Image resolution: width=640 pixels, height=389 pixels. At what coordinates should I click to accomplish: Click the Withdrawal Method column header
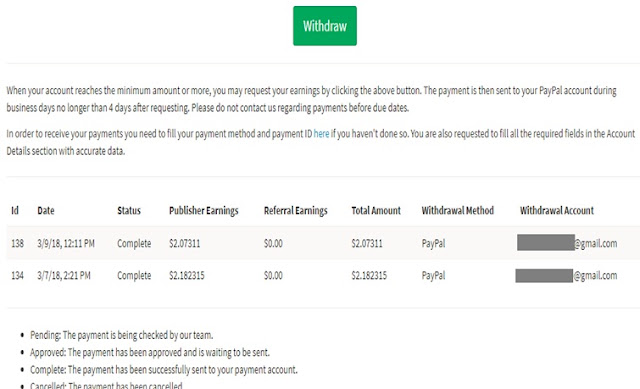458,211
